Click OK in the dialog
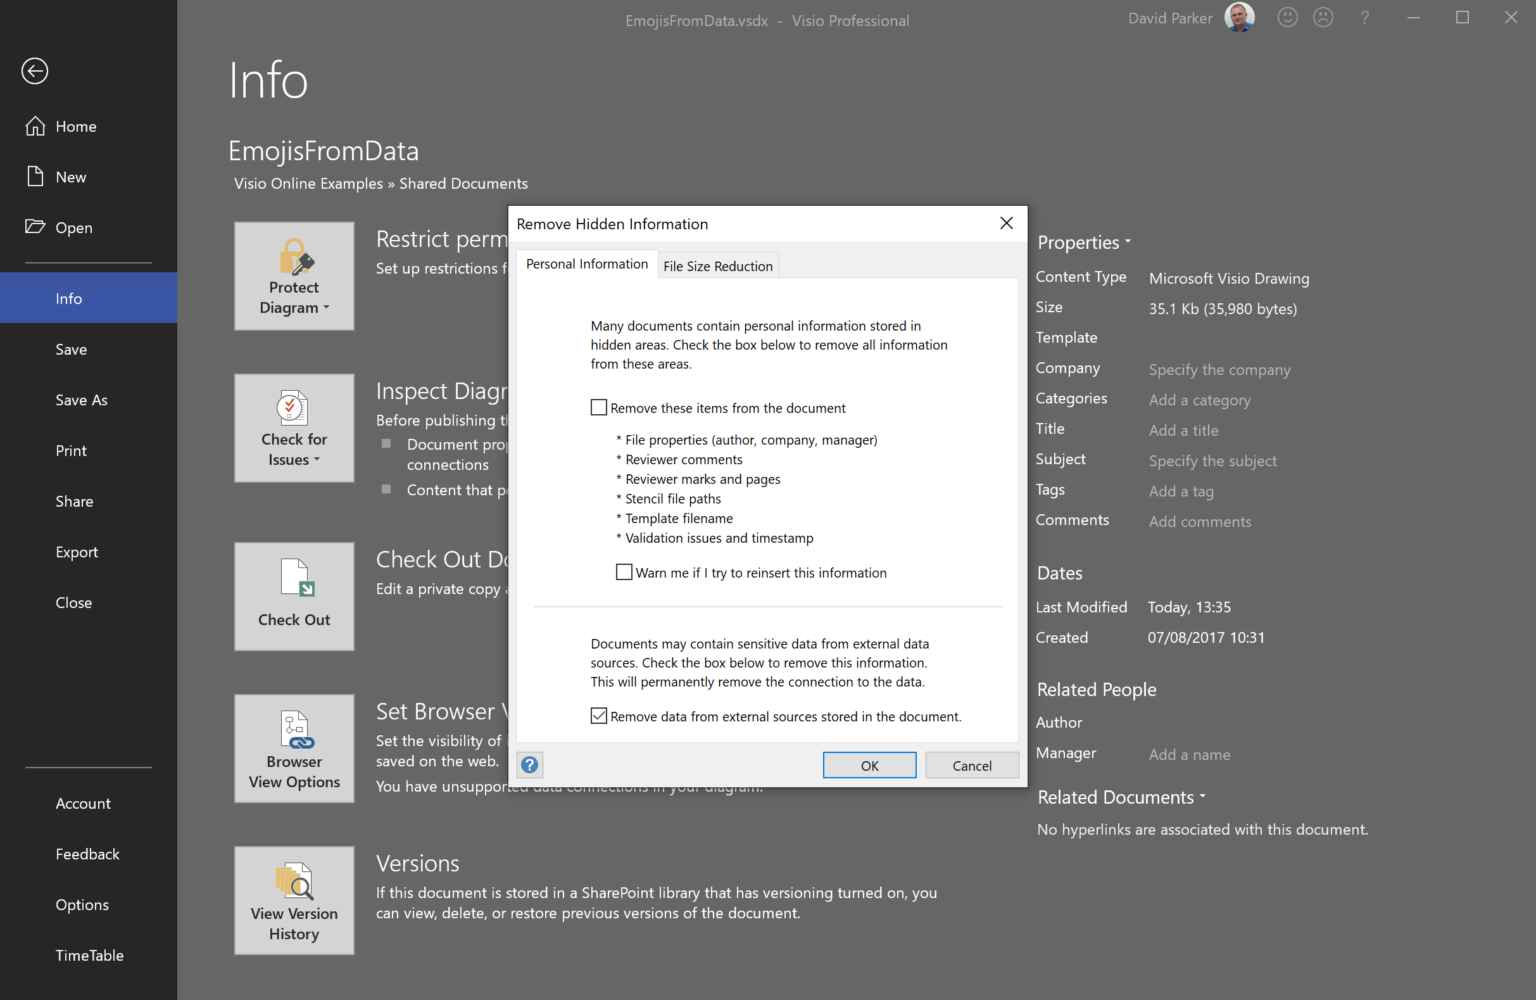Viewport: 1536px width, 1000px height. (870, 766)
